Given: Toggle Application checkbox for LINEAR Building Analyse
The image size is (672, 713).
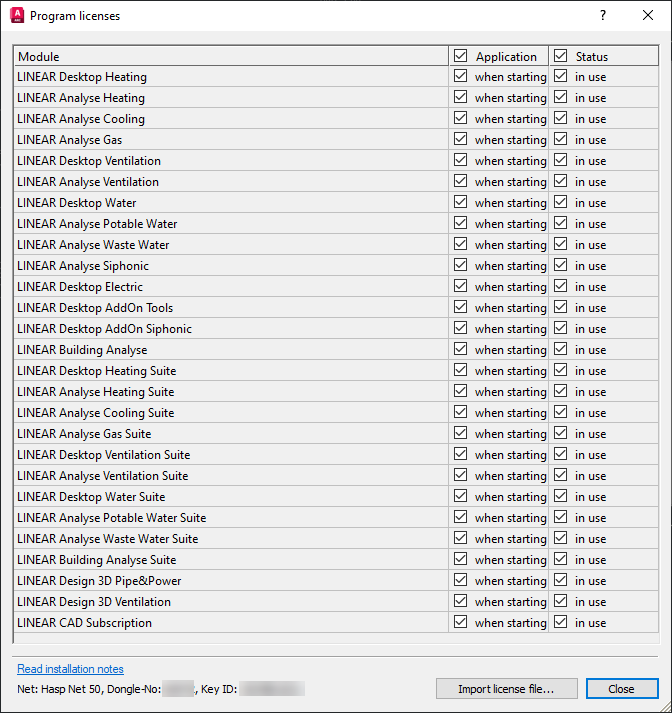Looking at the screenshot, I should 460,348.
